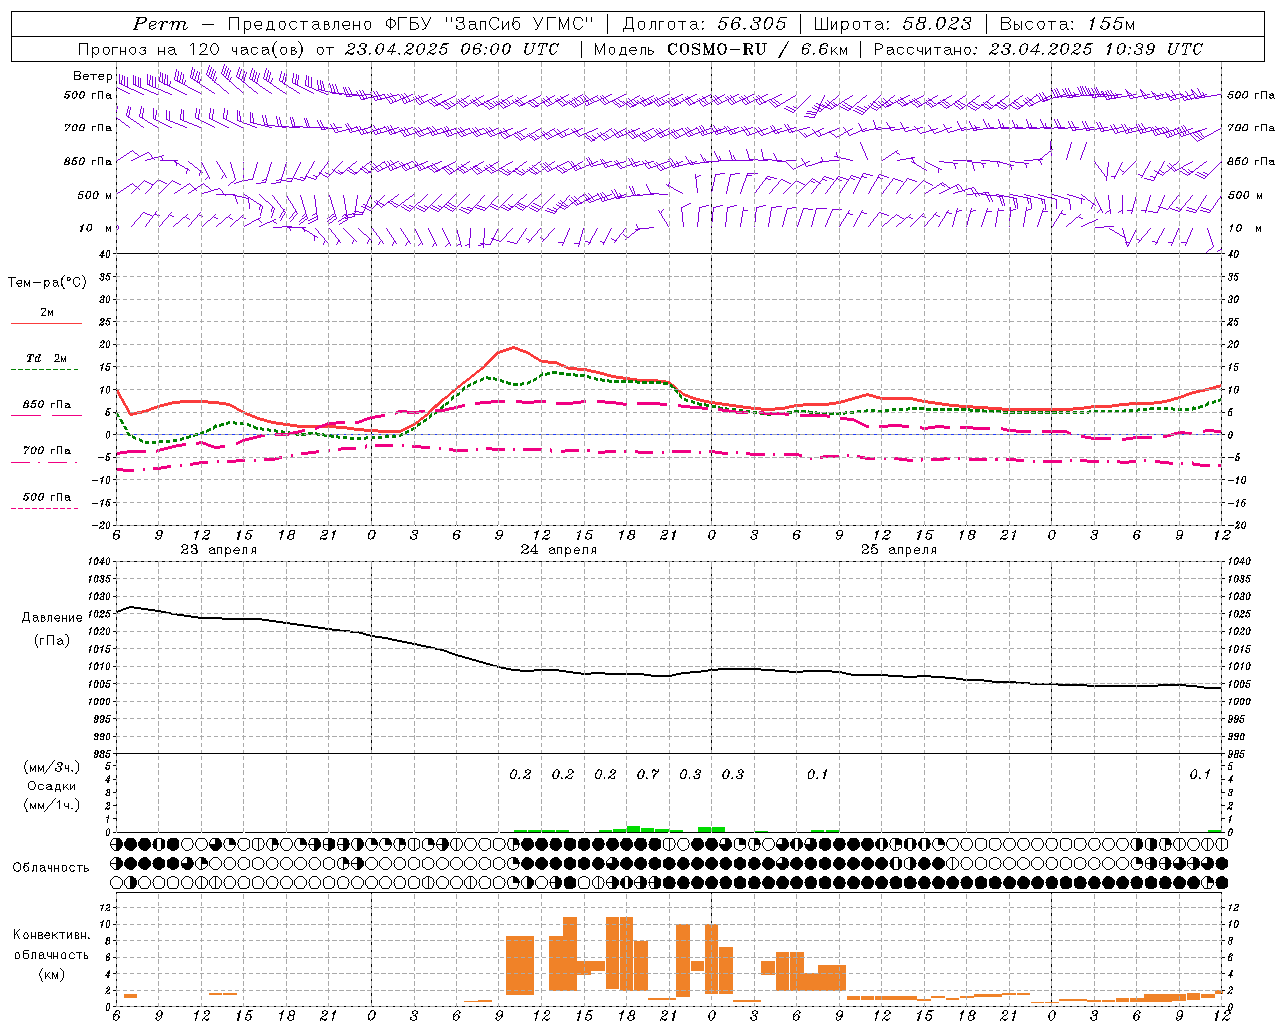Select the "(мм/1ч.)" unit label
This screenshot has width=1280, height=1024.
coord(52,805)
